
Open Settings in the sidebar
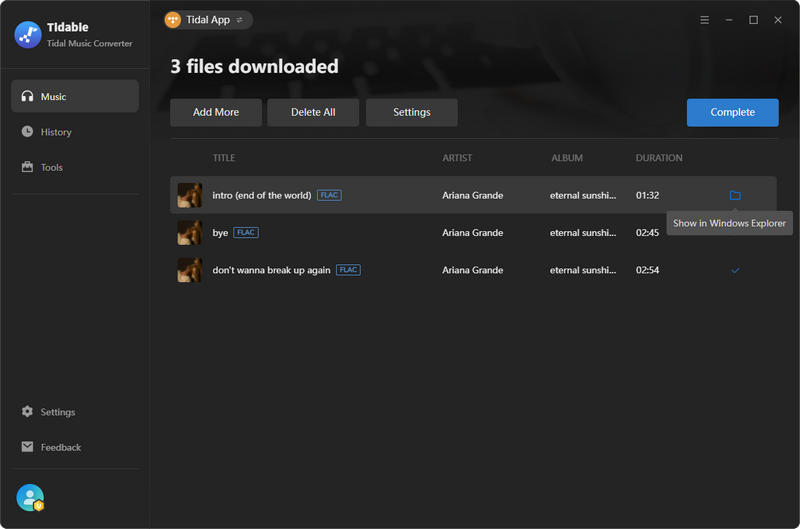[75, 412]
